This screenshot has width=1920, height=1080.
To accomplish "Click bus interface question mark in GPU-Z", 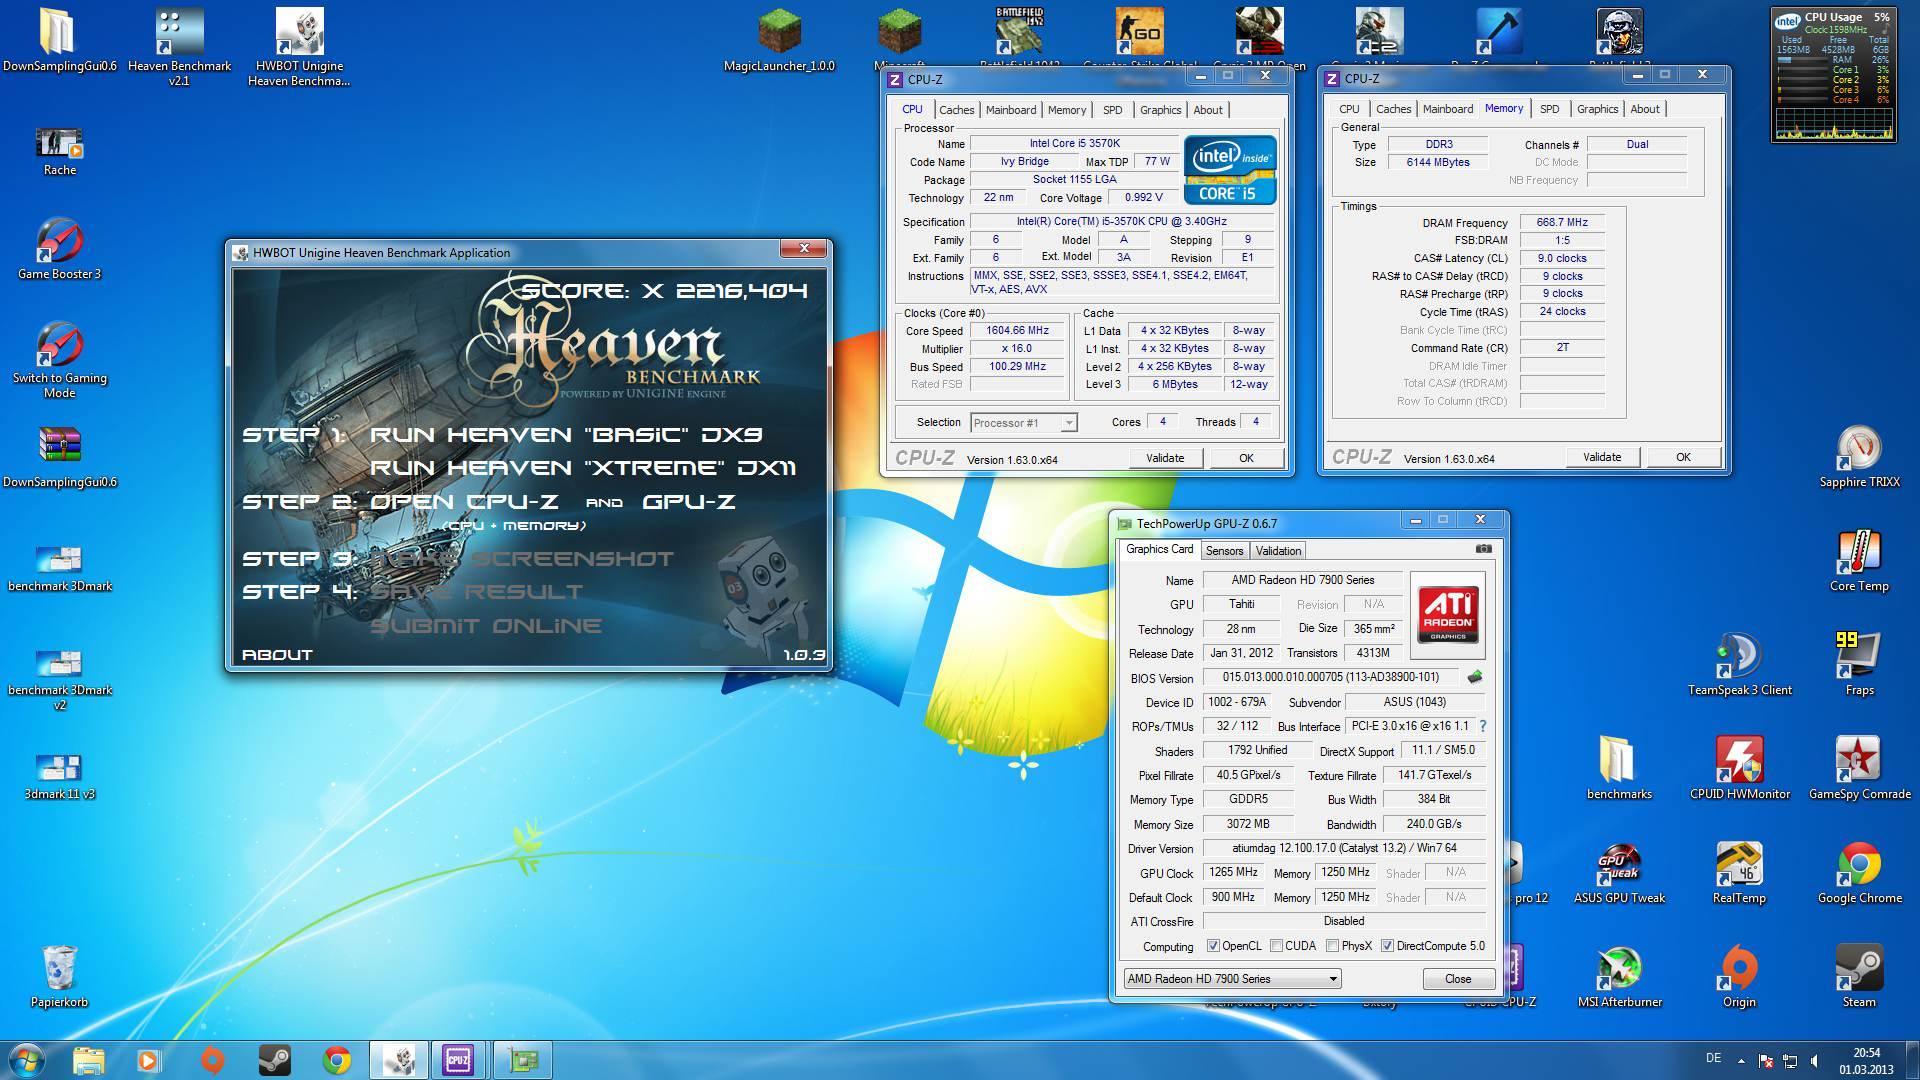I will 1483,726.
